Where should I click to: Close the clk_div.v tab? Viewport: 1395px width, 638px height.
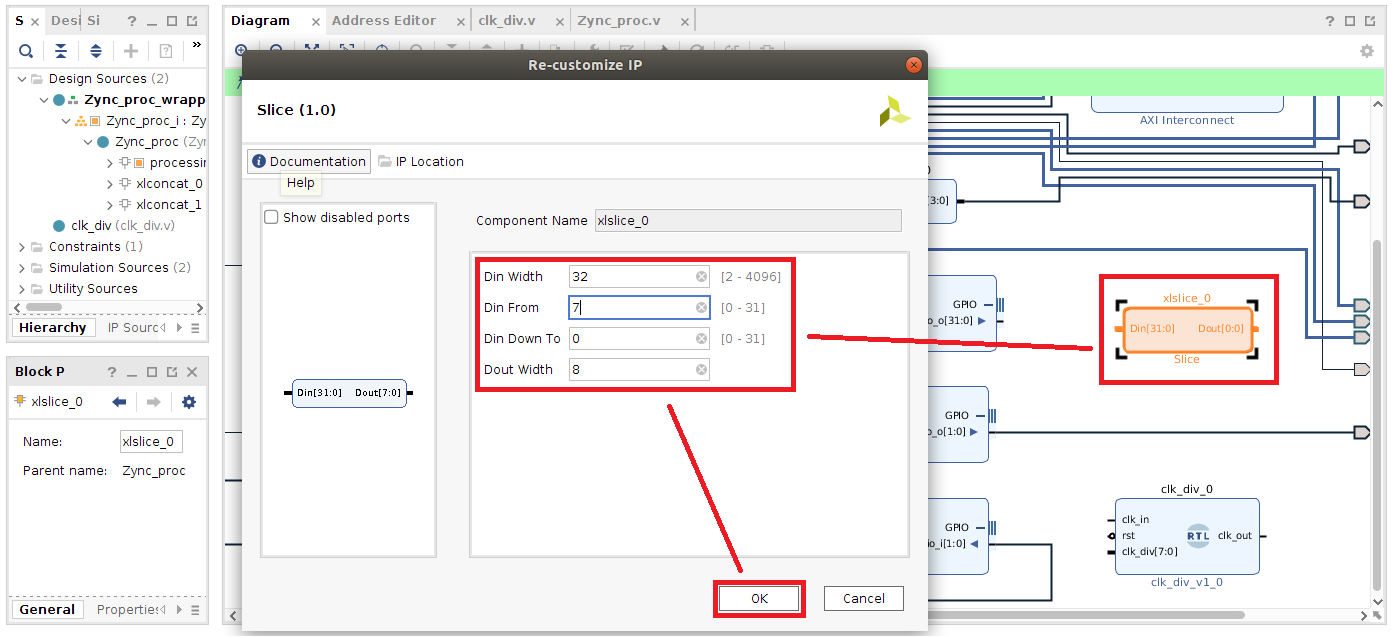coord(561,21)
